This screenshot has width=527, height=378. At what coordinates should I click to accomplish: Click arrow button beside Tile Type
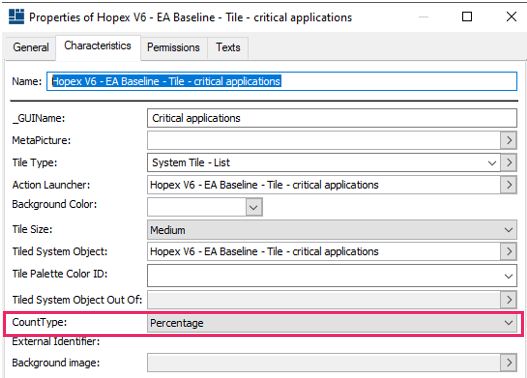point(509,163)
